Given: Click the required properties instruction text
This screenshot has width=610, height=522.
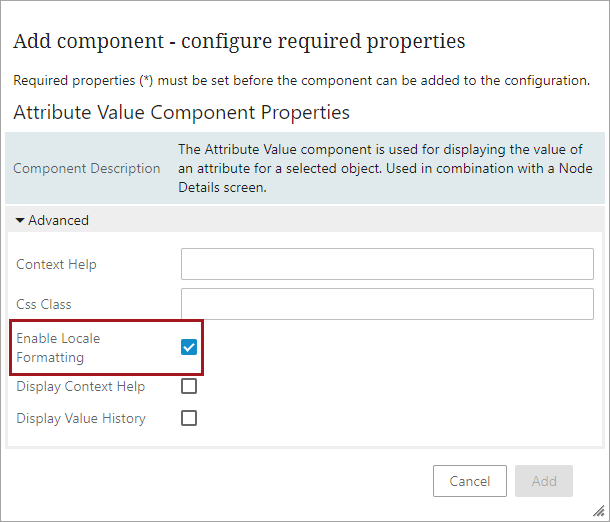Looking at the screenshot, I should pyautogui.click(x=301, y=81).
